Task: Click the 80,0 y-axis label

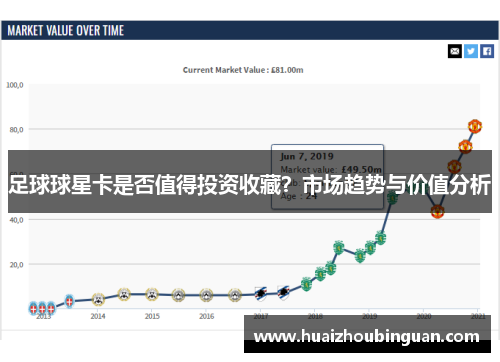Action: coord(16,129)
